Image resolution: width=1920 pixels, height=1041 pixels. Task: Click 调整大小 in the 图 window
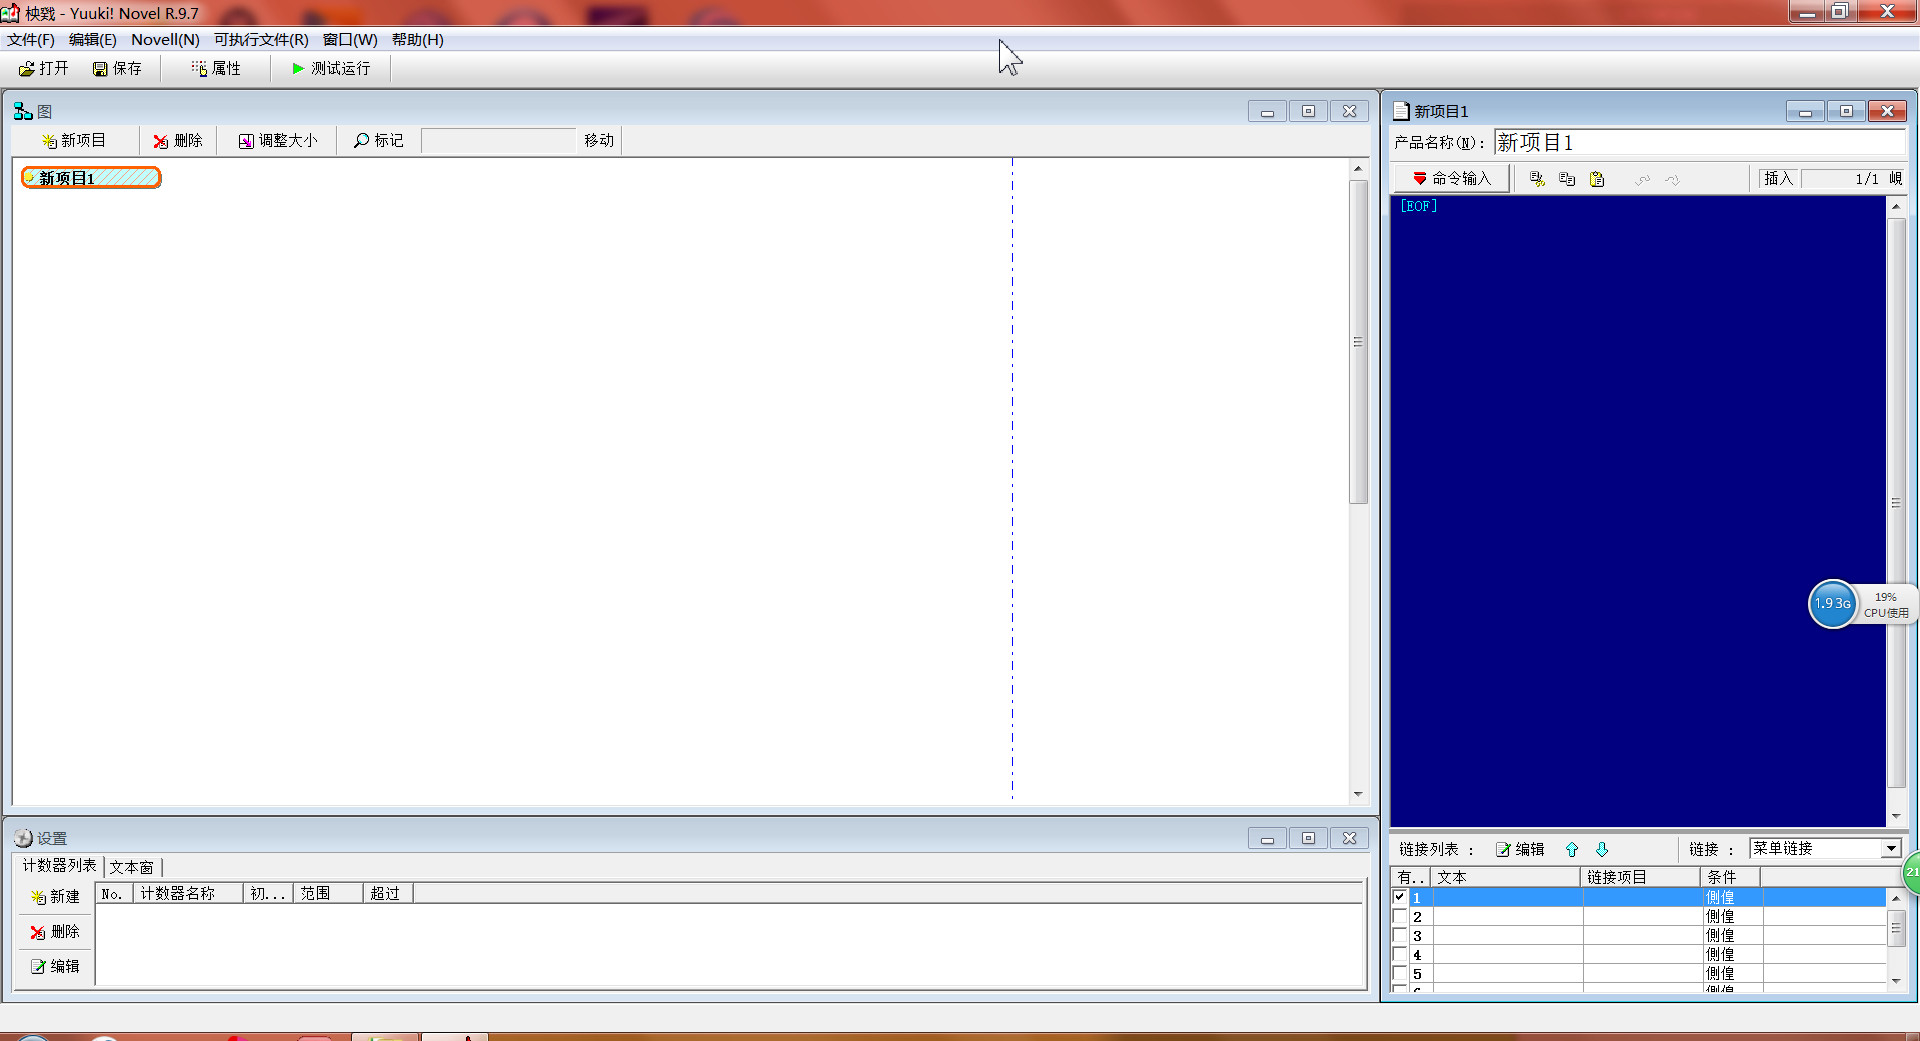[x=278, y=140]
